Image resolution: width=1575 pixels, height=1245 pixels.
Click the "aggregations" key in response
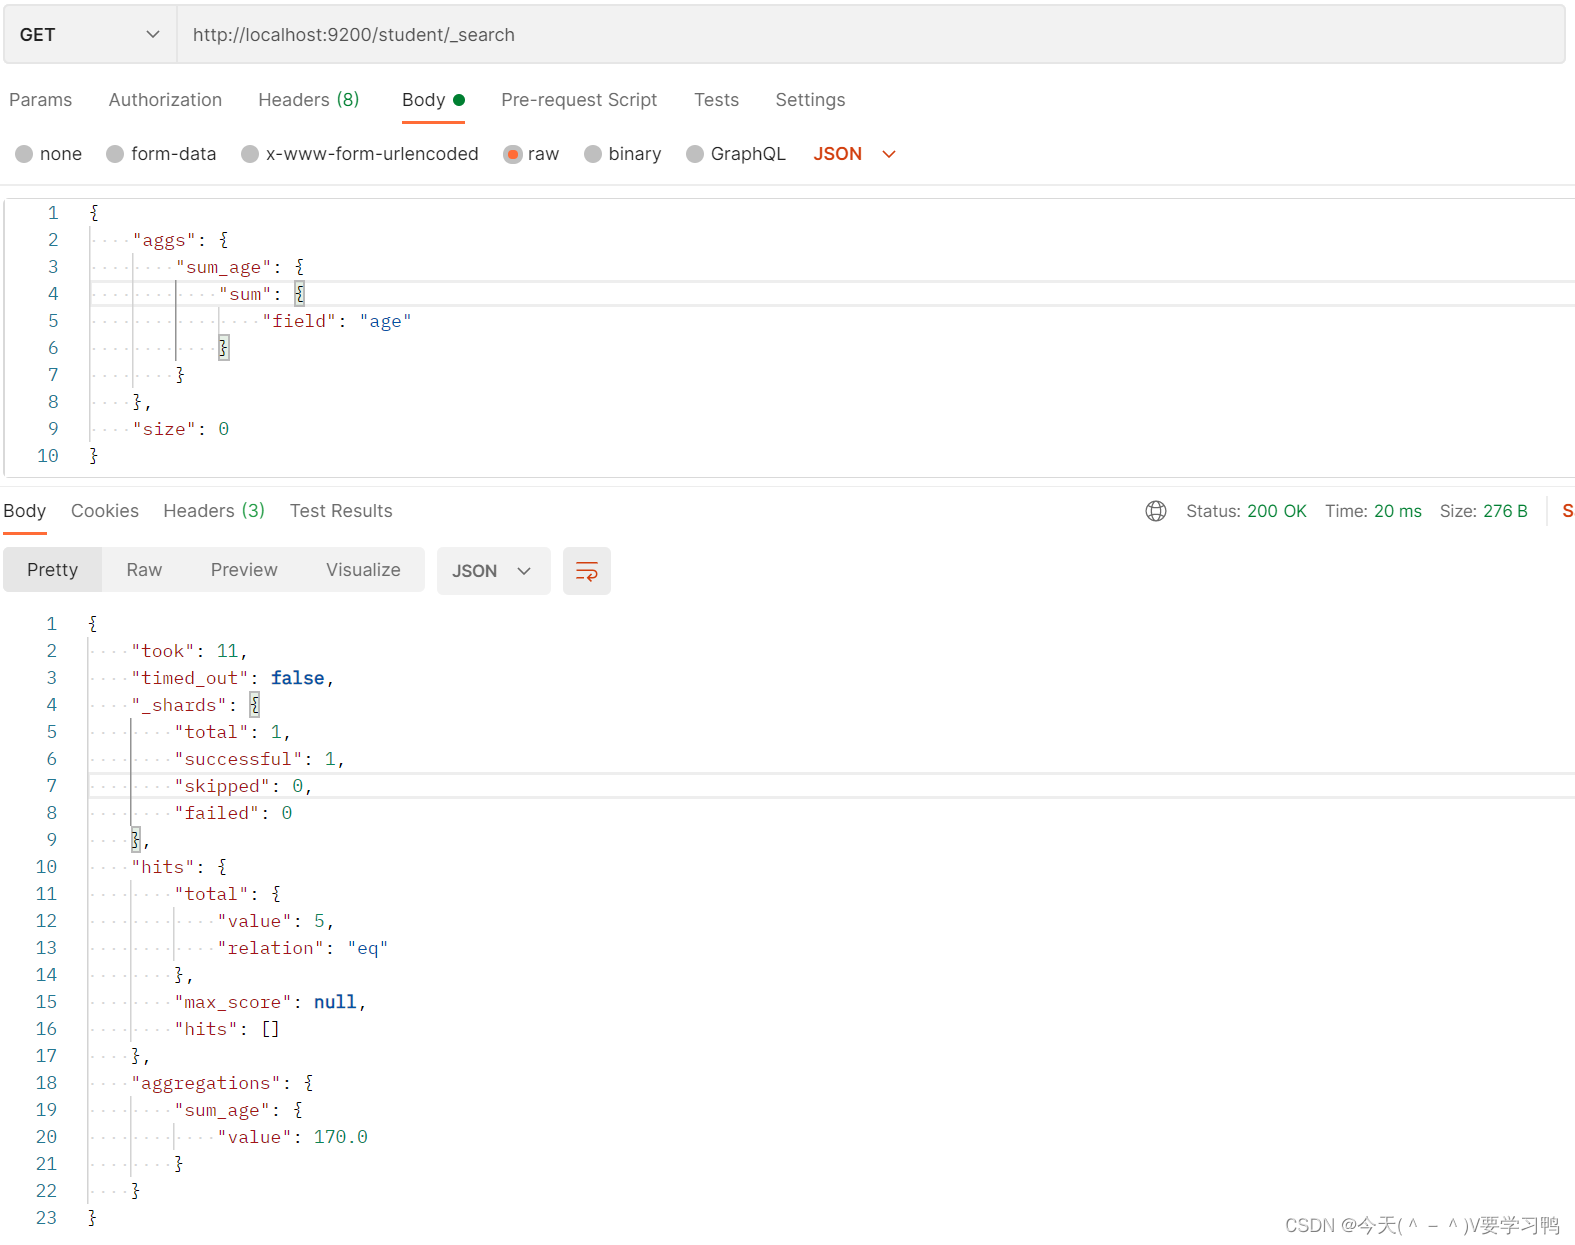pyautogui.click(x=206, y=1083)
